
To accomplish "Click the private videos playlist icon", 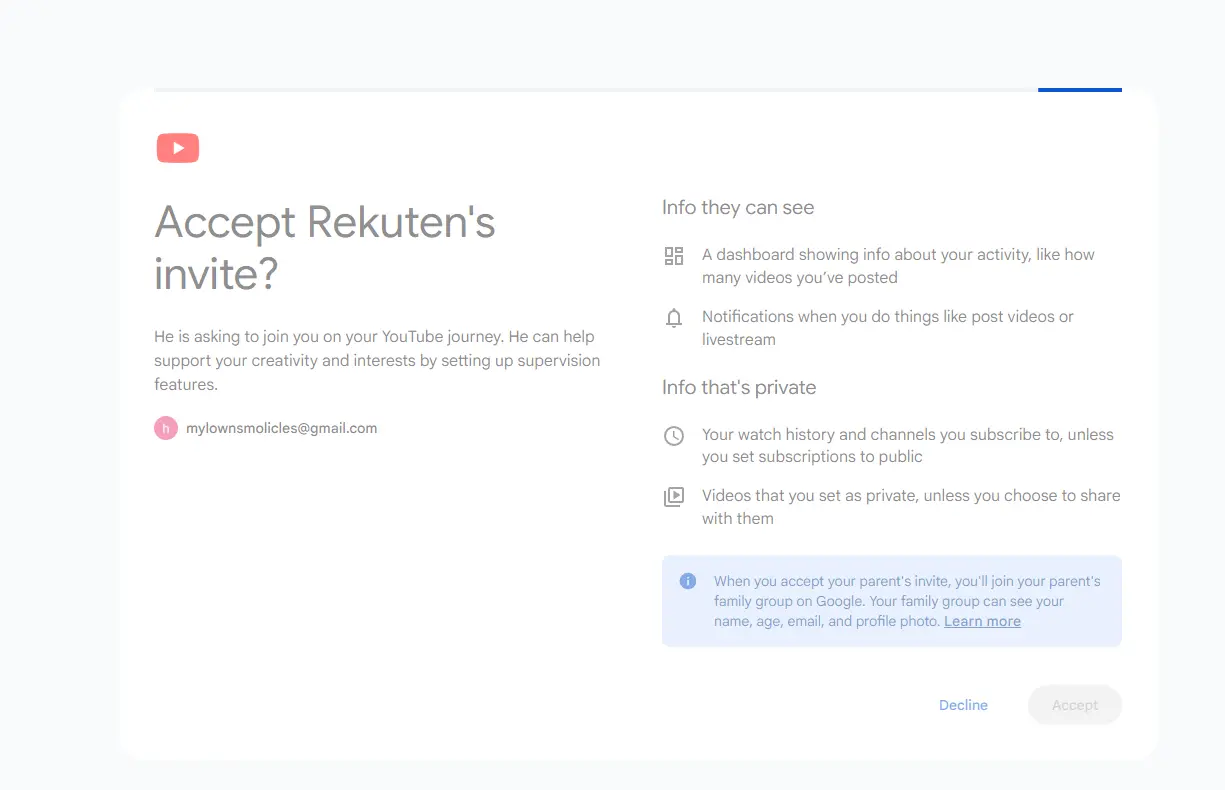I will click(x=674, y=497).
